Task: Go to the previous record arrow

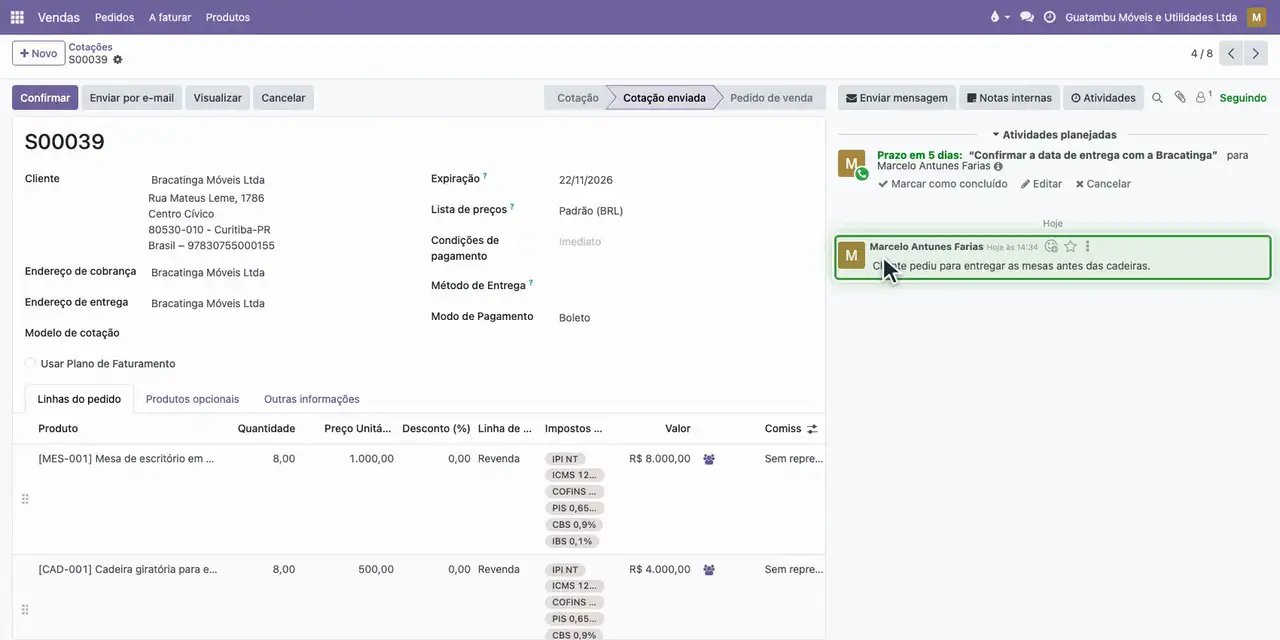Action: click(1231, 54)
